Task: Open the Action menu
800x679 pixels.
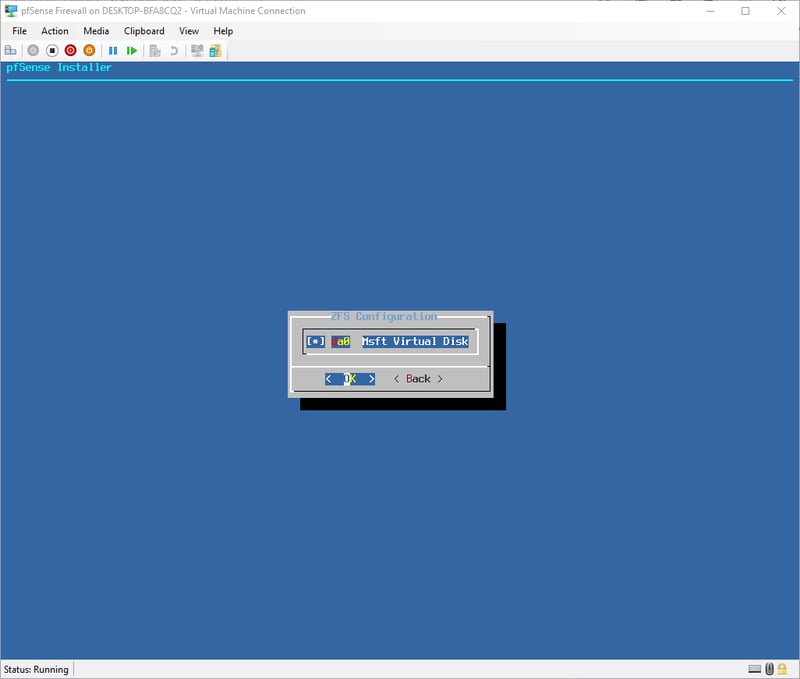Action: 55,31
